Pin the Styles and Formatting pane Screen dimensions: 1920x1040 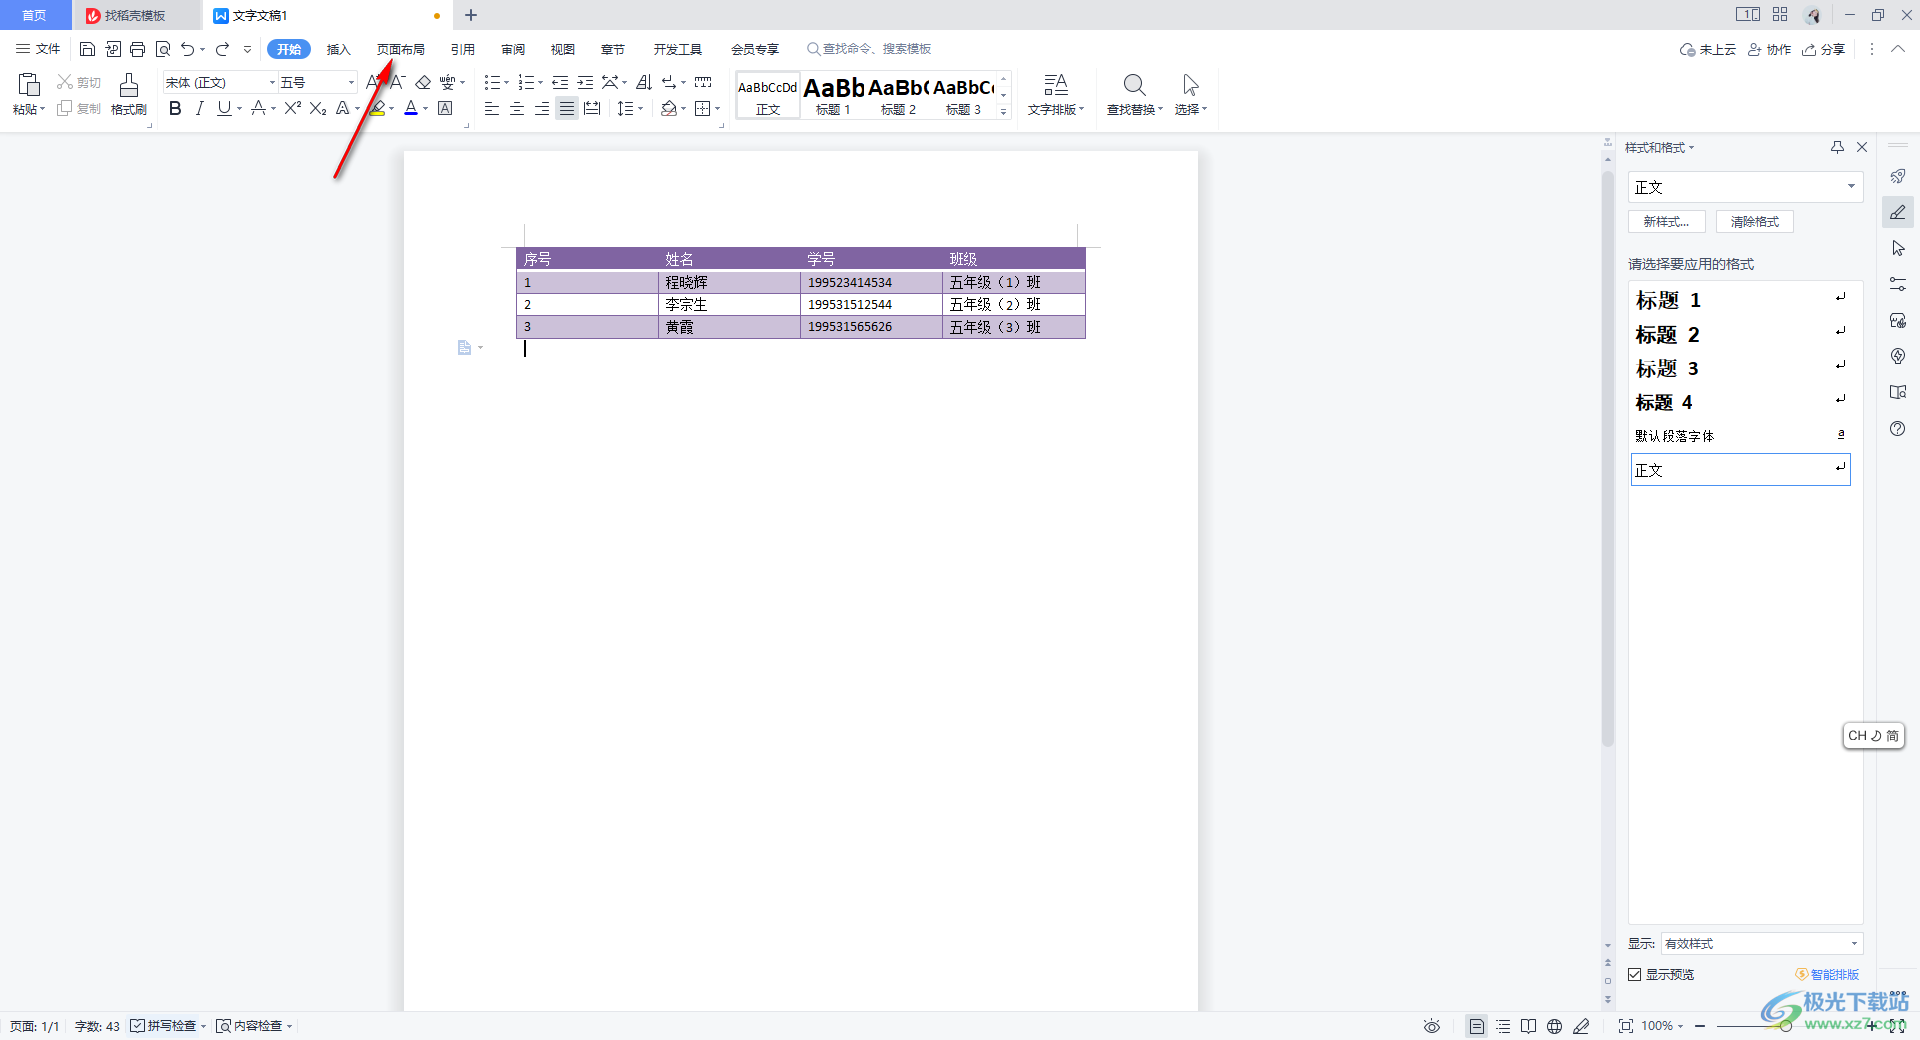(1837, 147)
